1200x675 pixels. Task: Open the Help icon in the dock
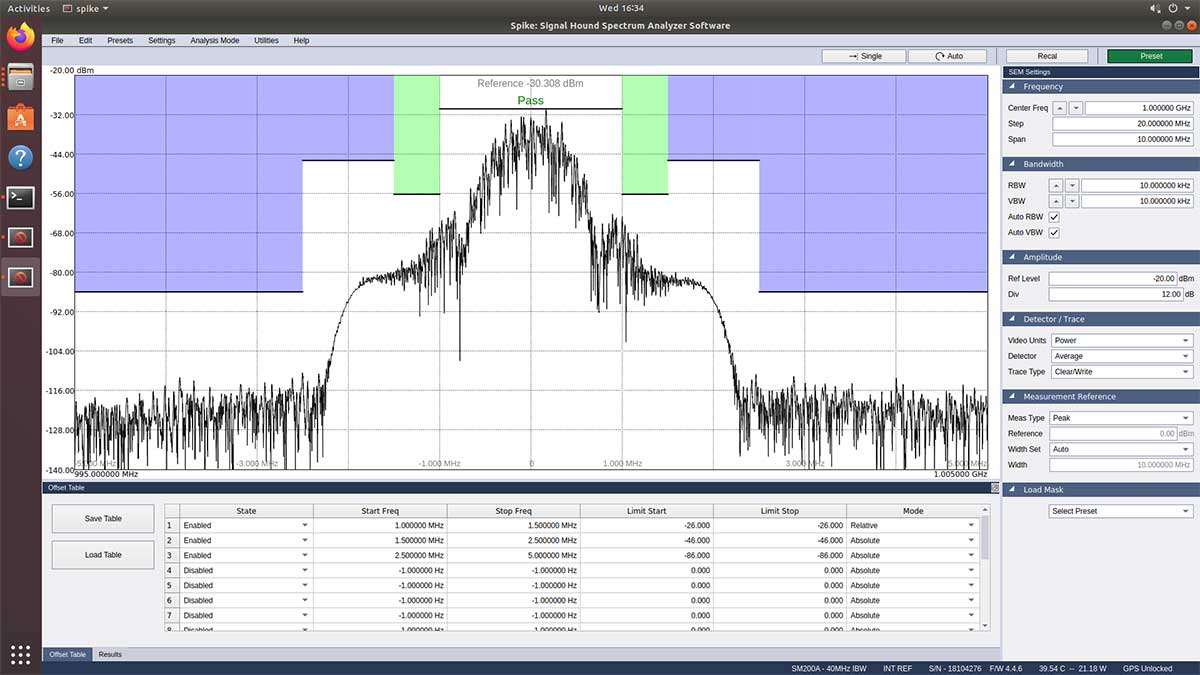(x=20, y=157)
